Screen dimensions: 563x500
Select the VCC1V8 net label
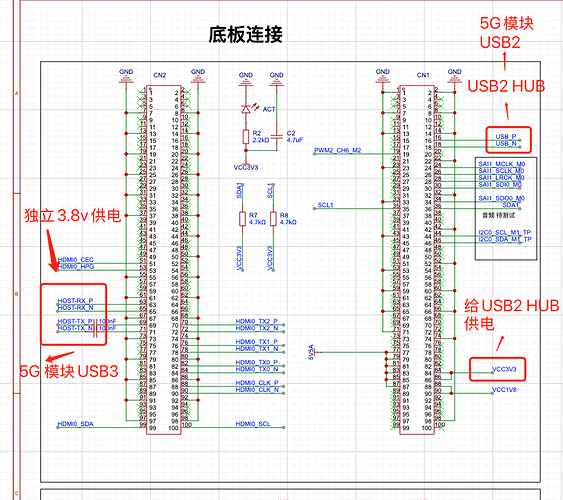tap(504, 389)
